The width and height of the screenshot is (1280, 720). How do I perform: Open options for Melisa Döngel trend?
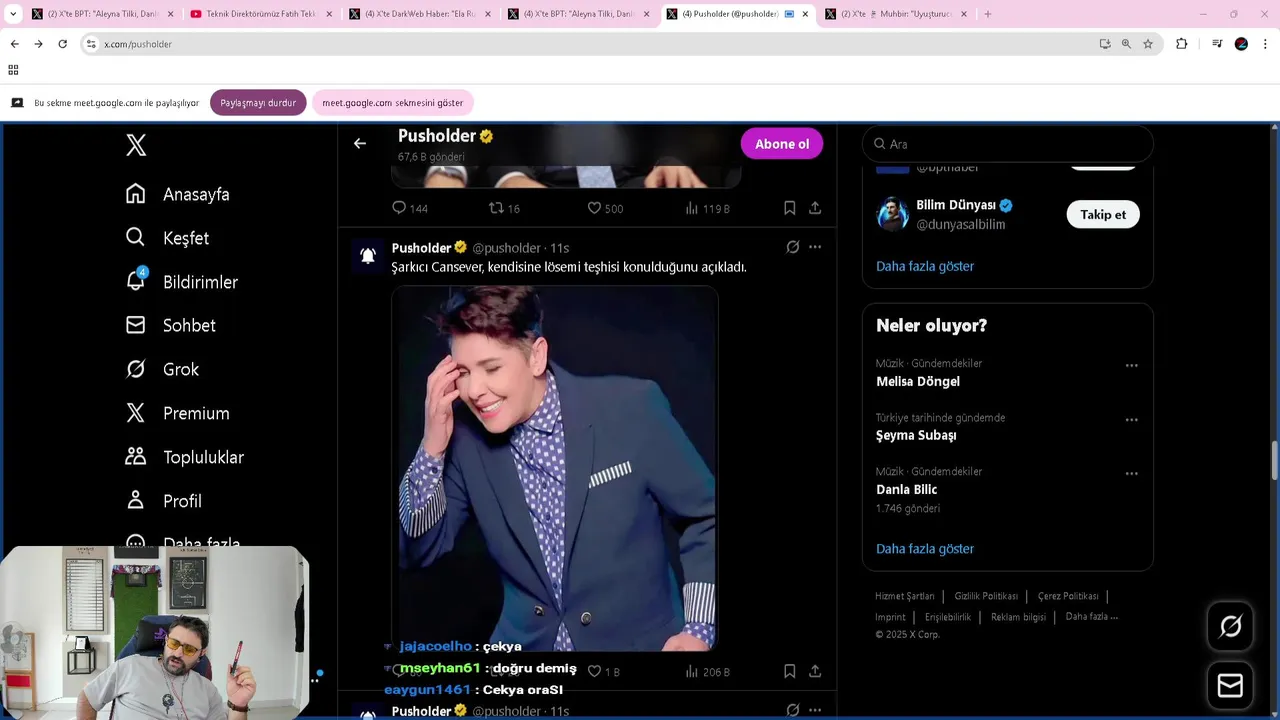click(x=1131, y=366)
